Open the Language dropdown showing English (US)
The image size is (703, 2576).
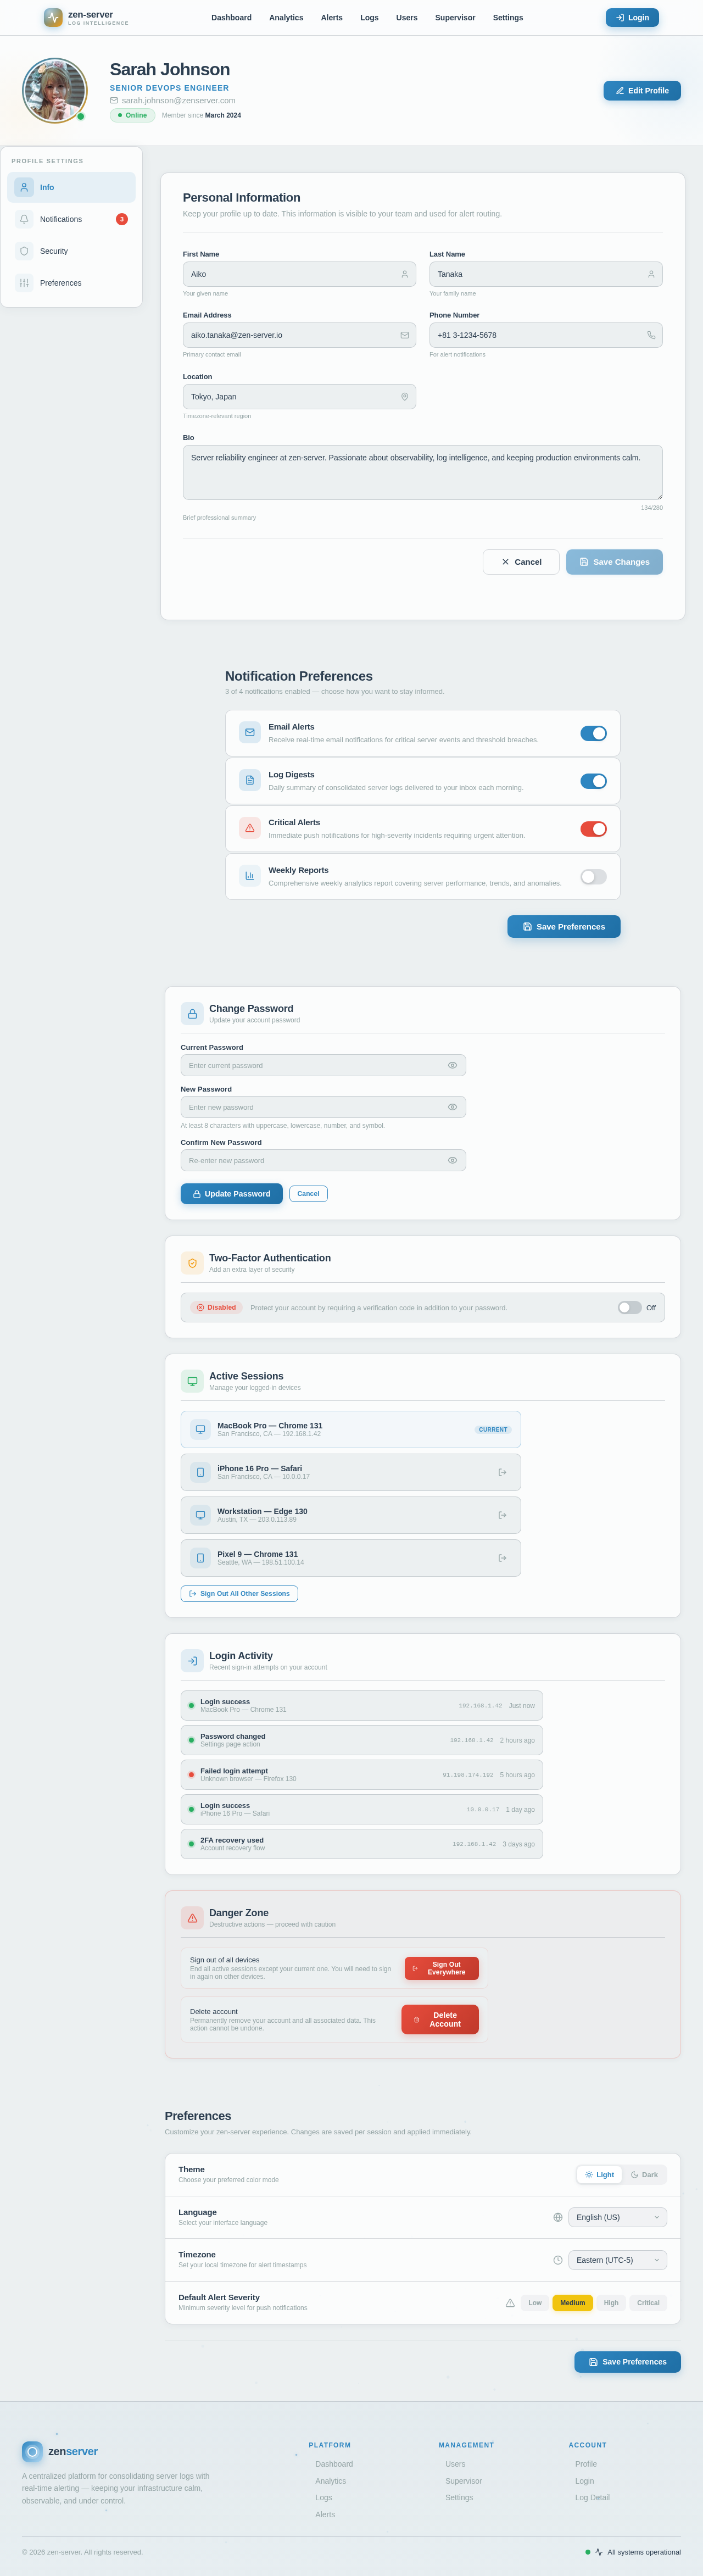pyautogui.click(x=617, y=2217)
